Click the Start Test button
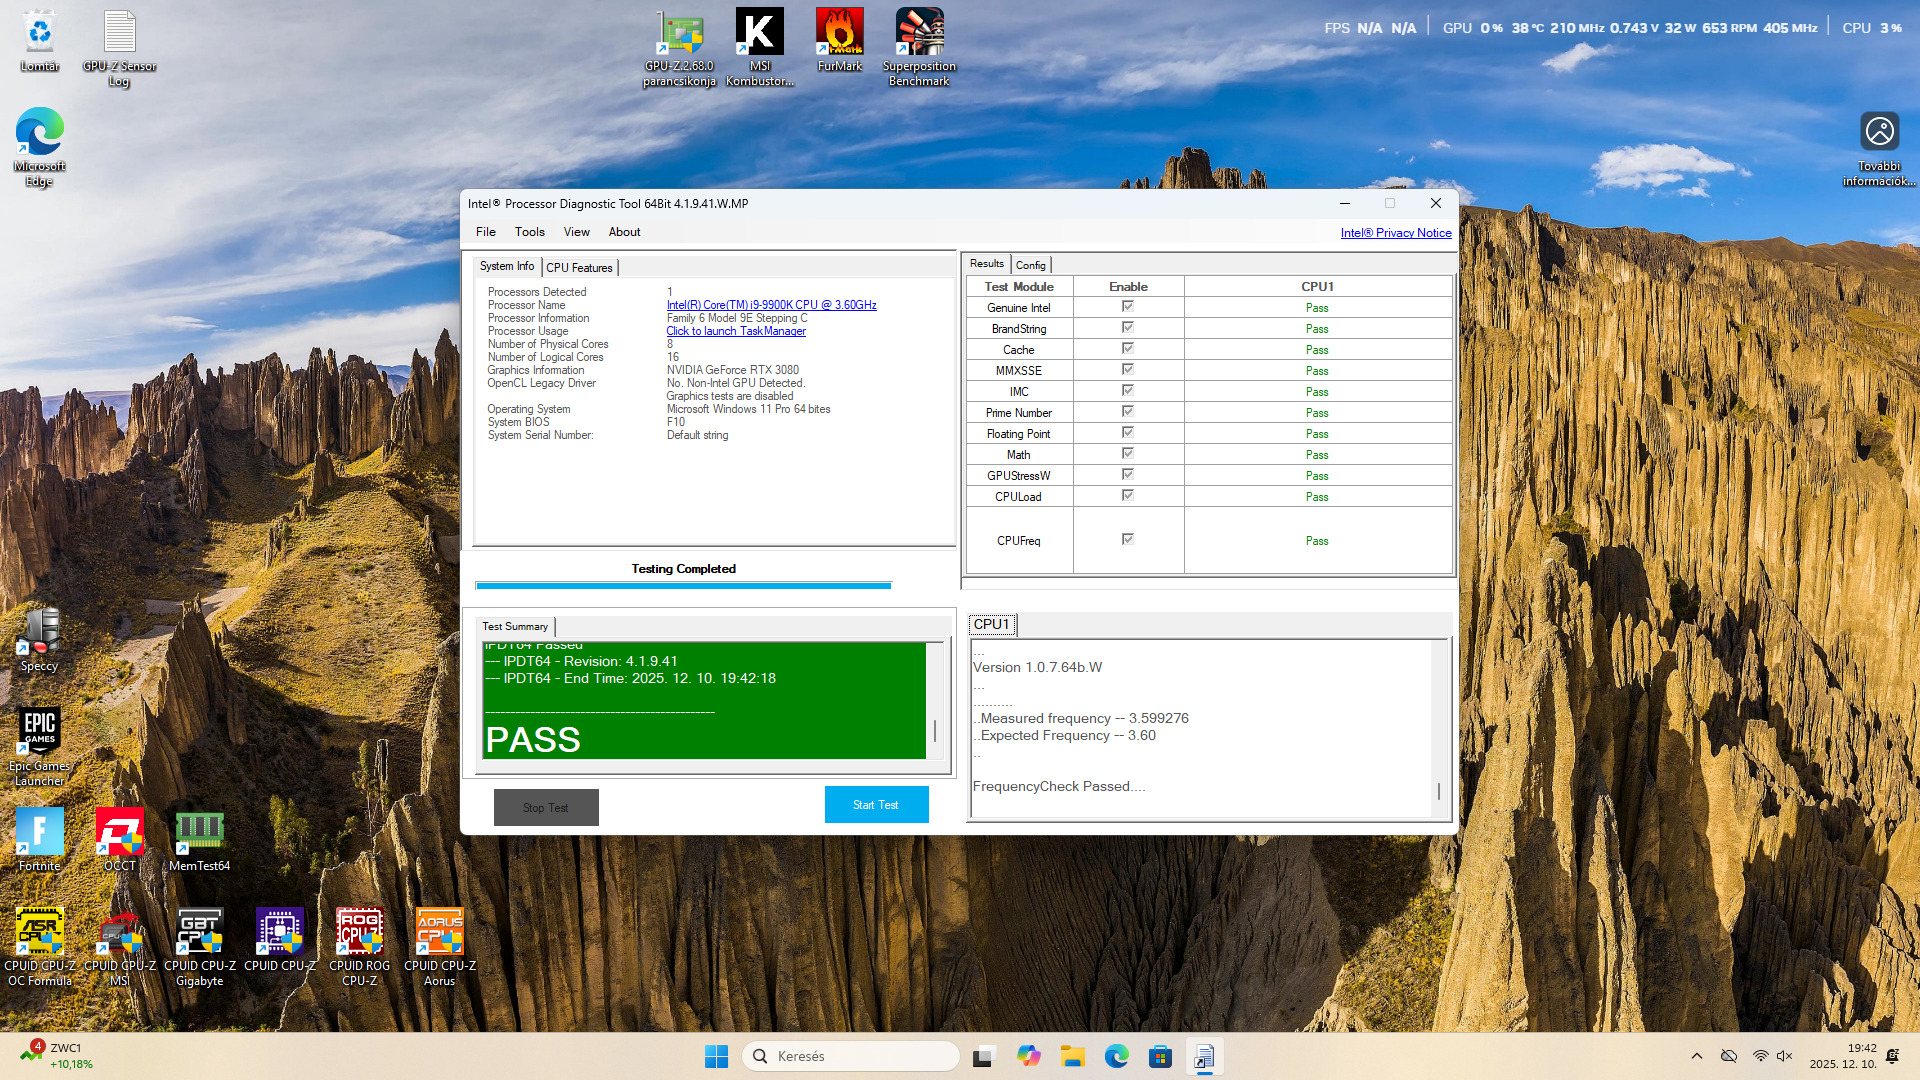The width and height of the screenshot is (1920, 1080). tap(876, 805)
